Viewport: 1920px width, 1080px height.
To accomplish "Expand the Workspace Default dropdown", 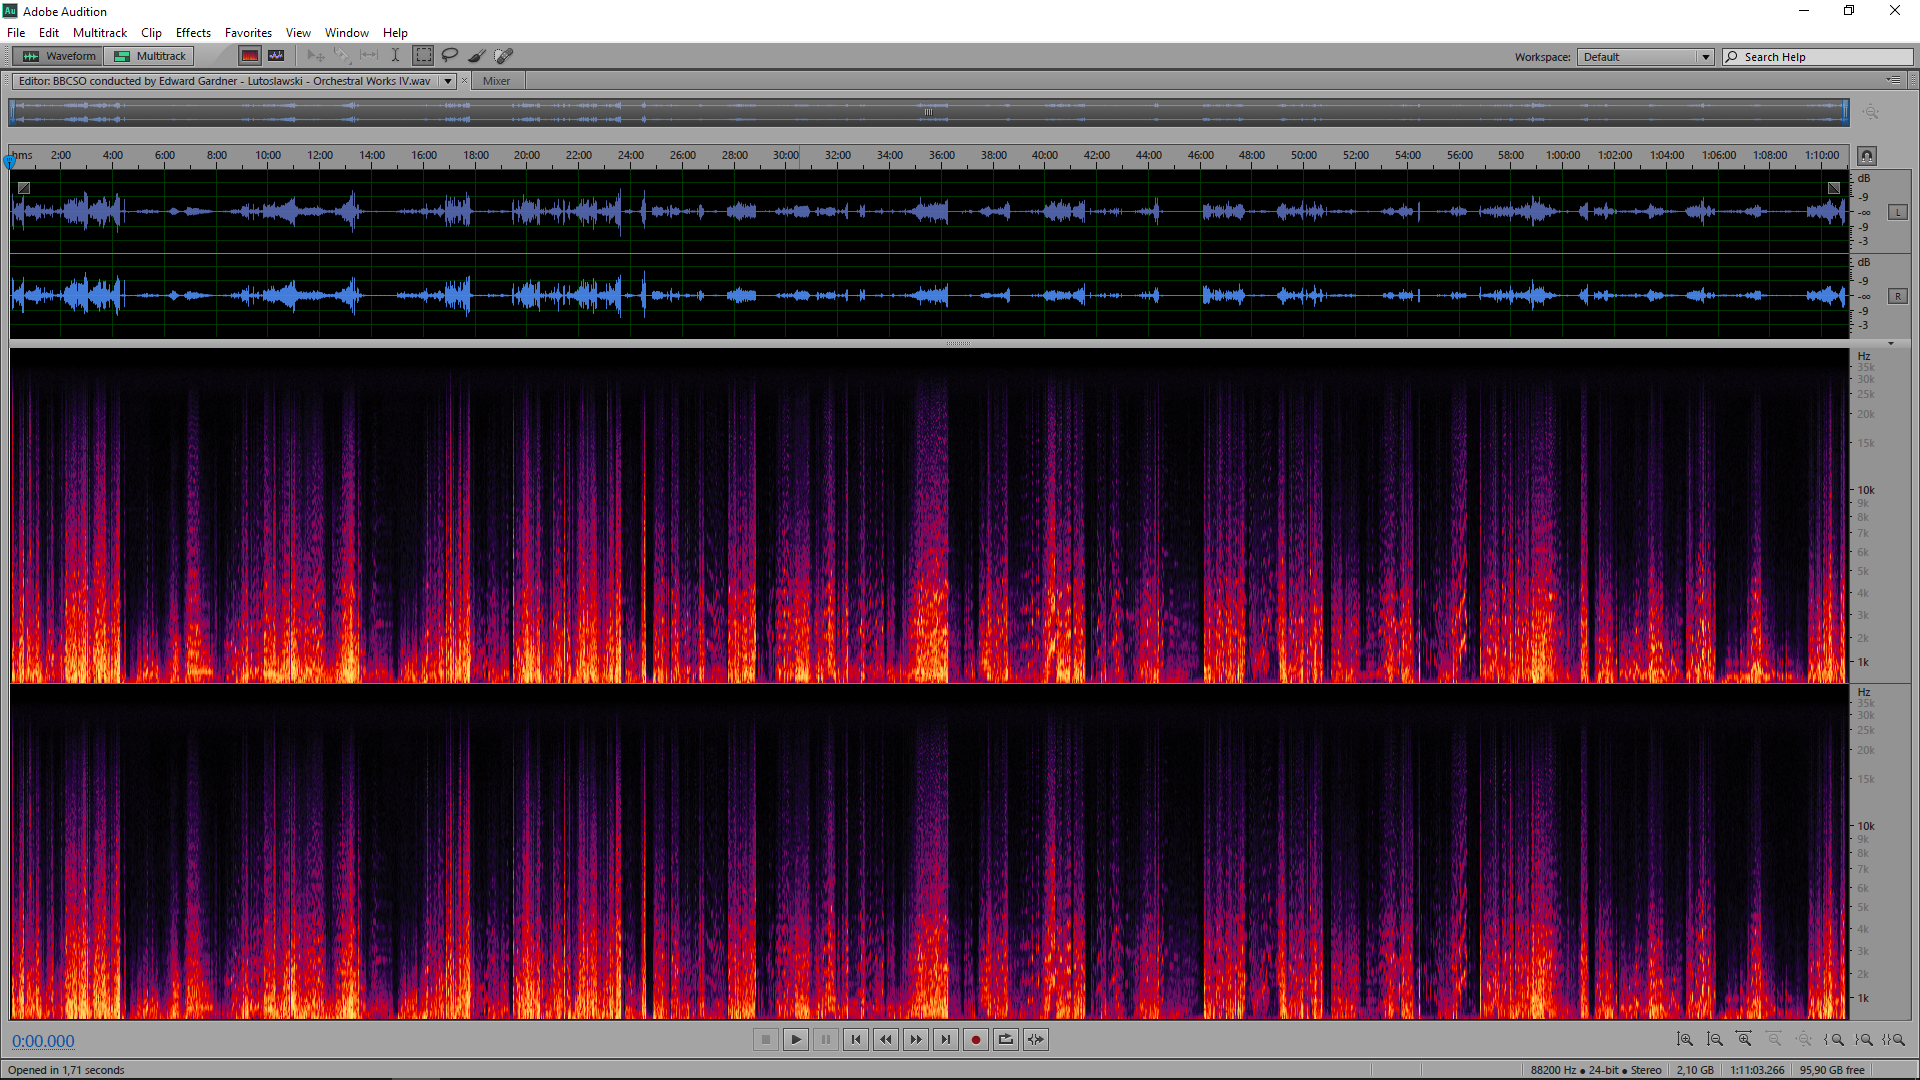I will (1705, 57).
